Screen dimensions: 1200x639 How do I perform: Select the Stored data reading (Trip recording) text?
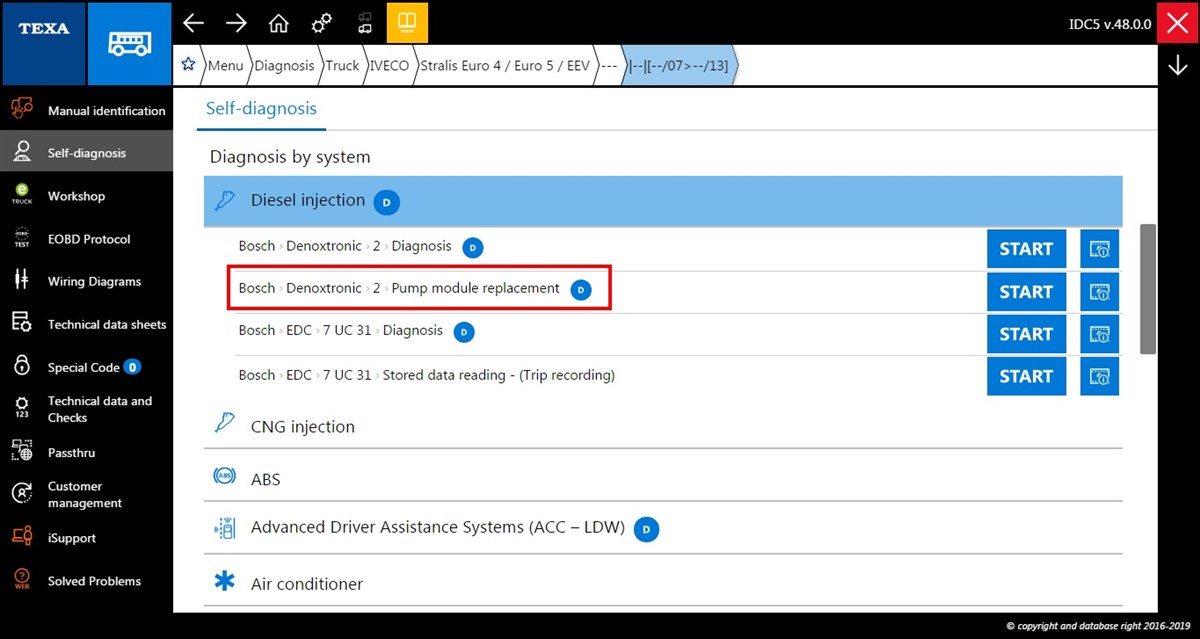[x=427, y=375]
